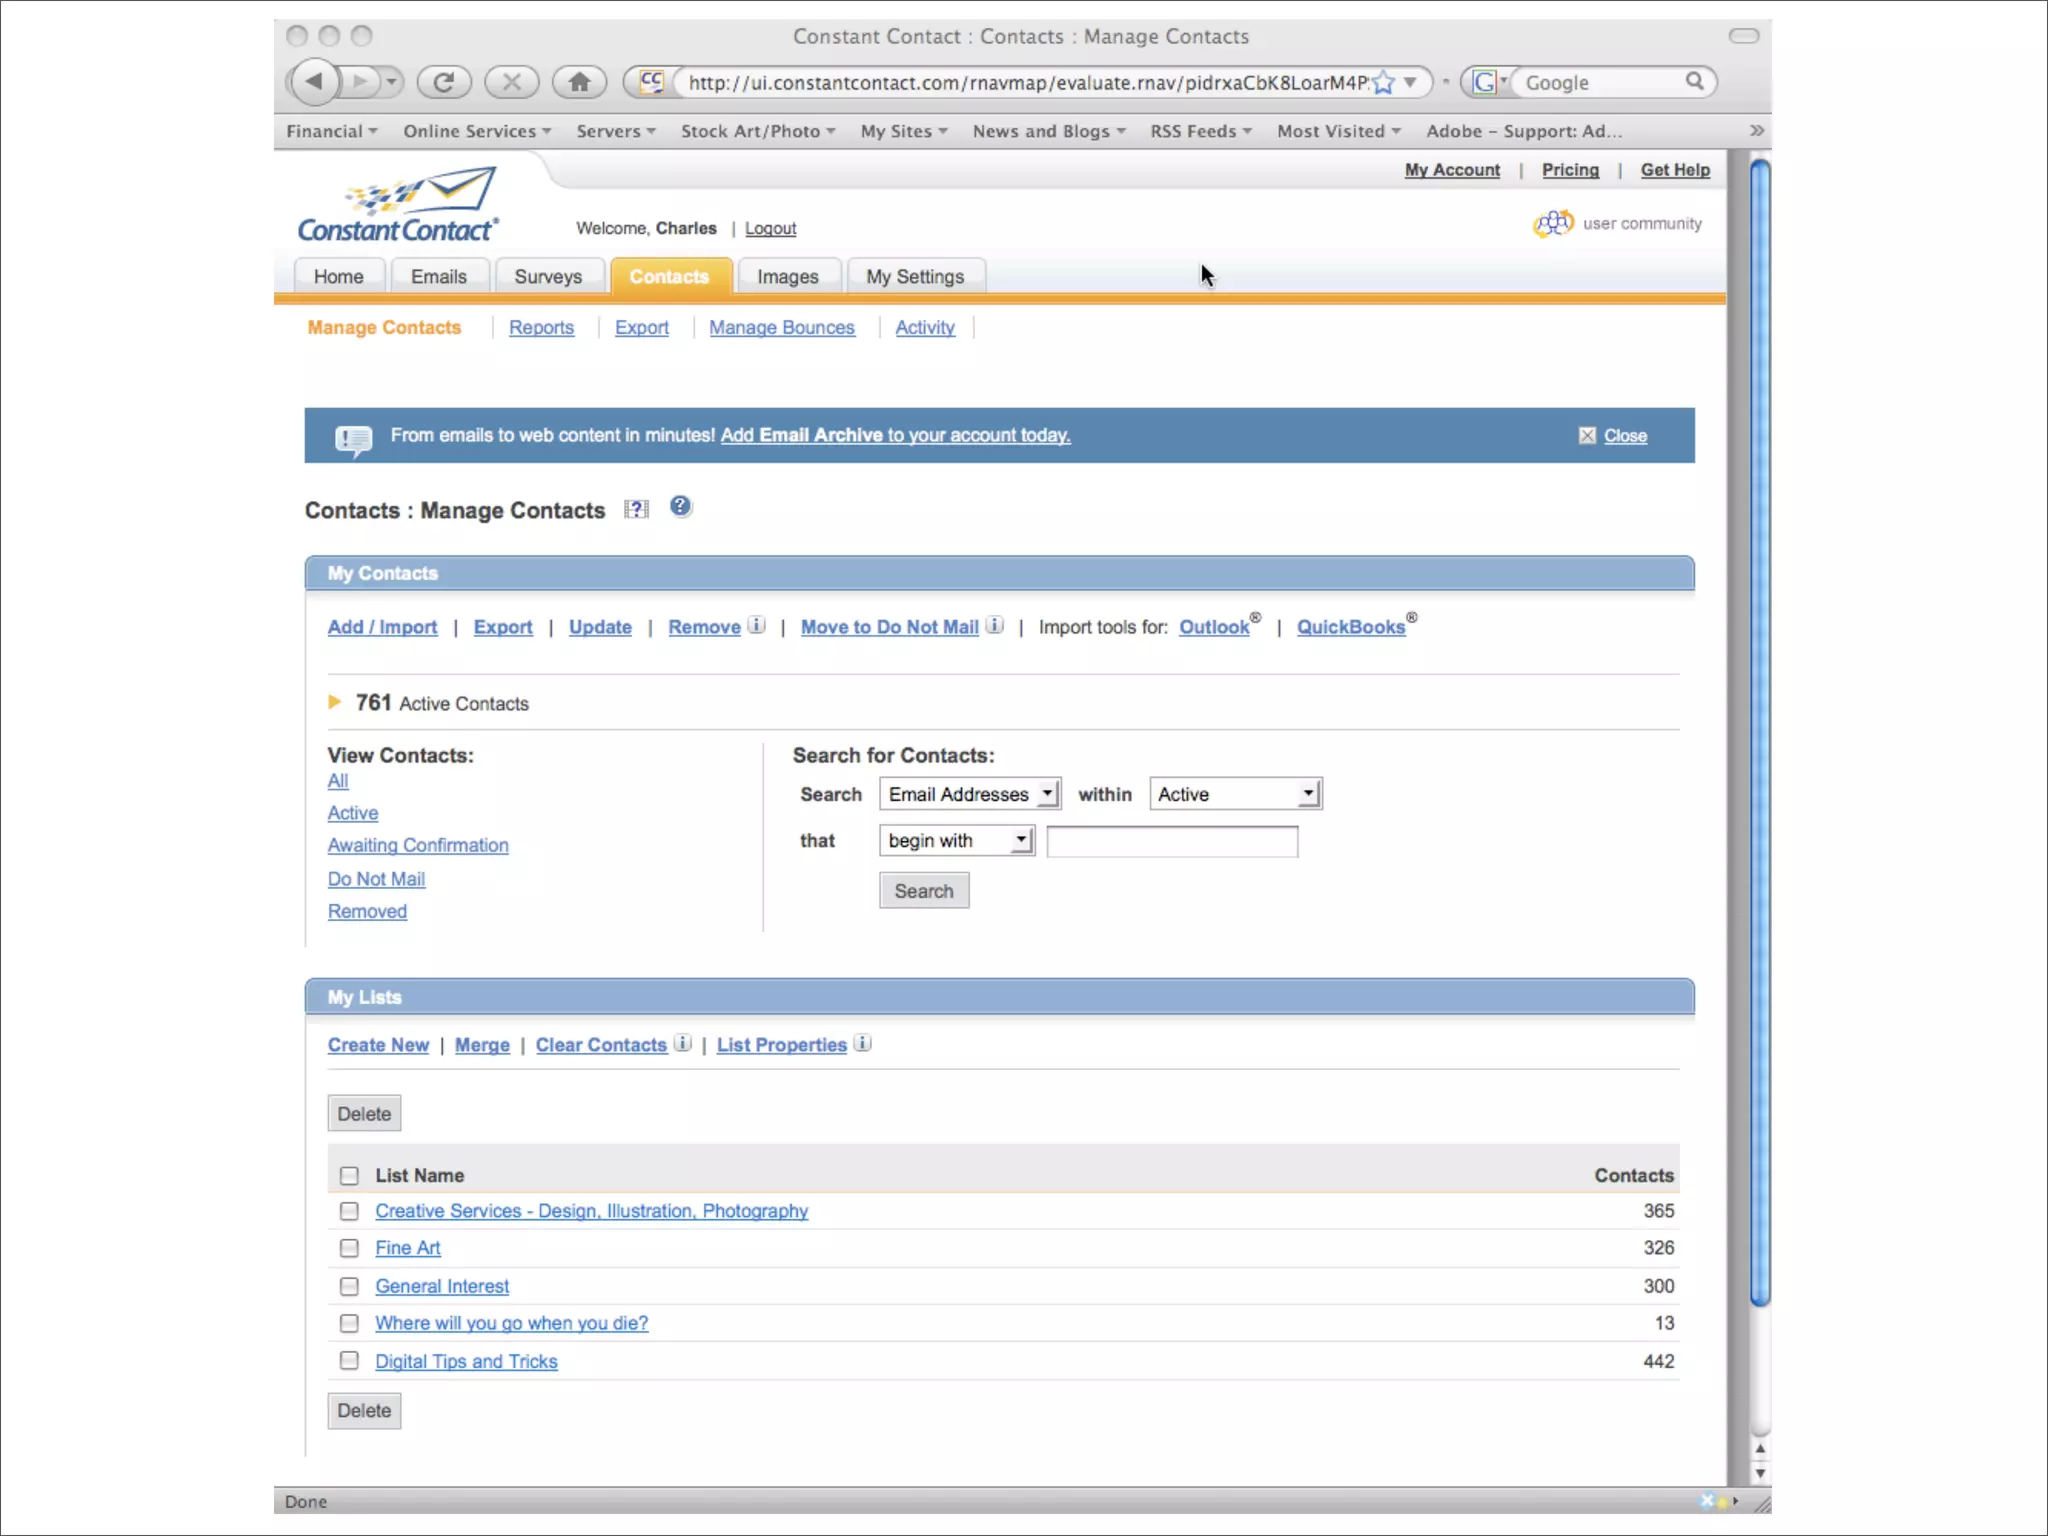Click the bookmark star in address bar
This screenshot has height=1536, width=2048.
tap(1384, 82)
